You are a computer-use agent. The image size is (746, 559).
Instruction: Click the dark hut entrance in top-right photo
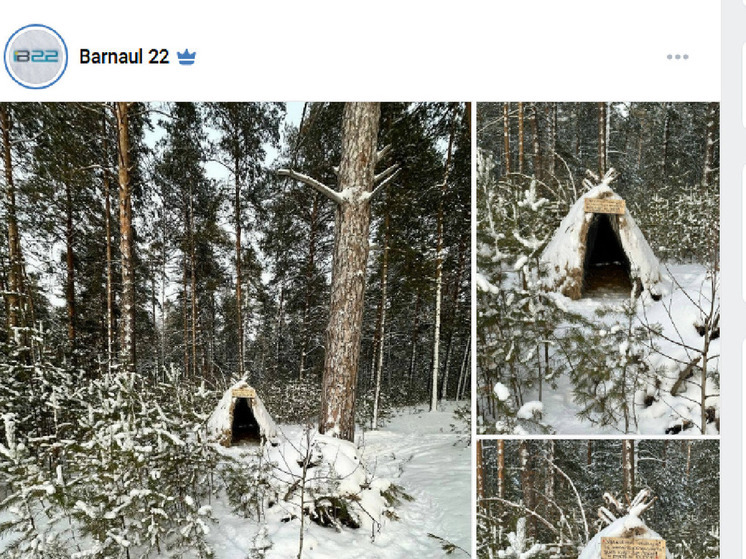coord(607,255)
